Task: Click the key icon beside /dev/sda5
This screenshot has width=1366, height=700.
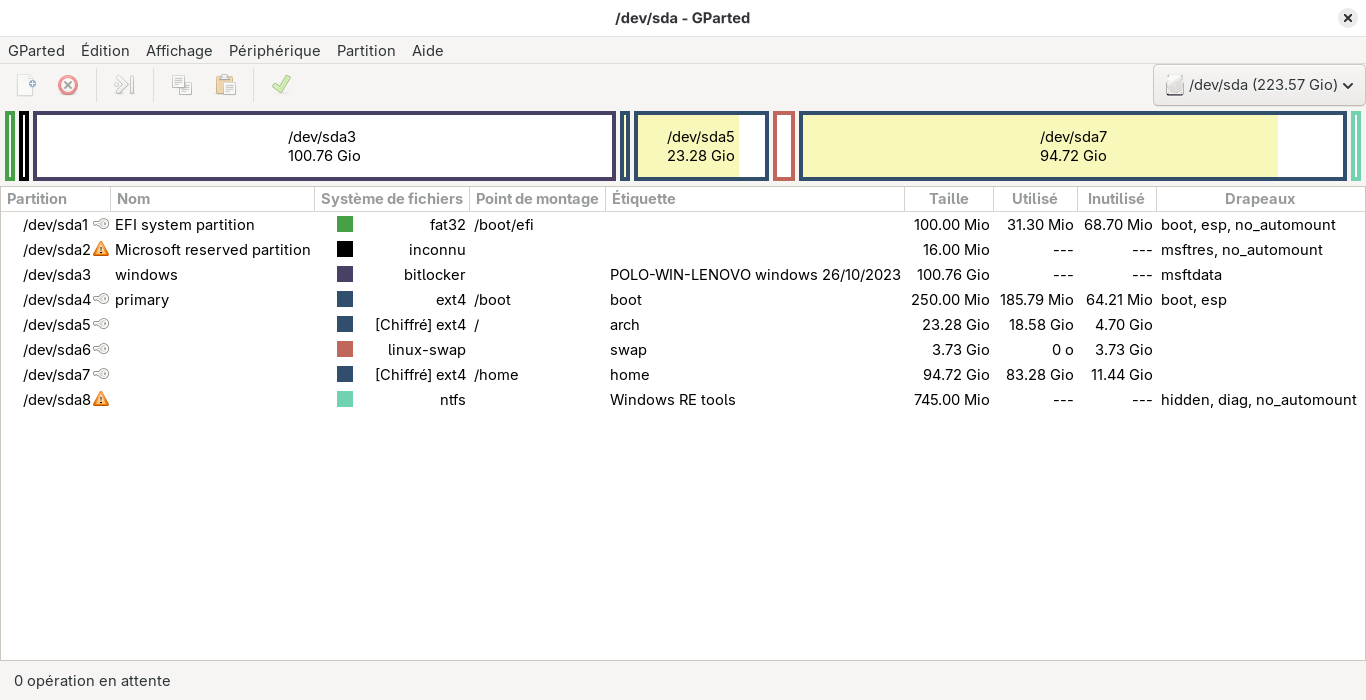Action: 101,325
